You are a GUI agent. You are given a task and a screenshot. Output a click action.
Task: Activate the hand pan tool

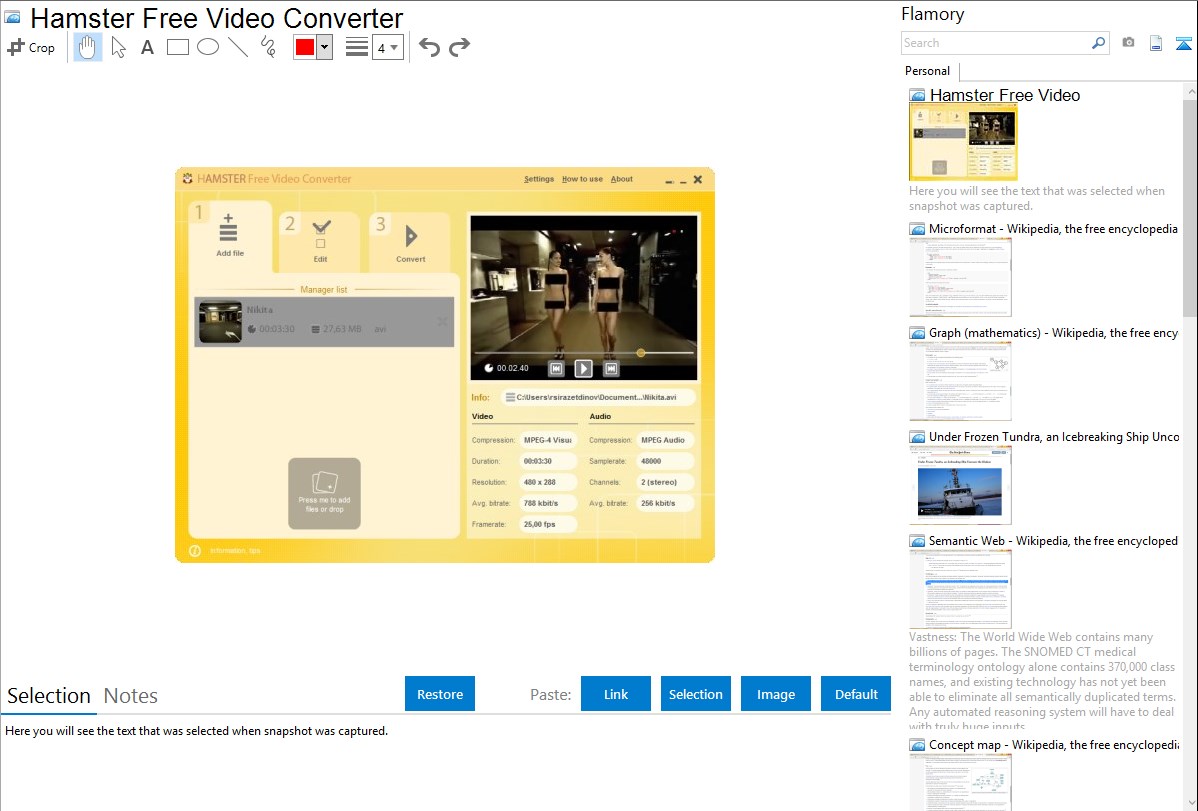click(88, 47)
